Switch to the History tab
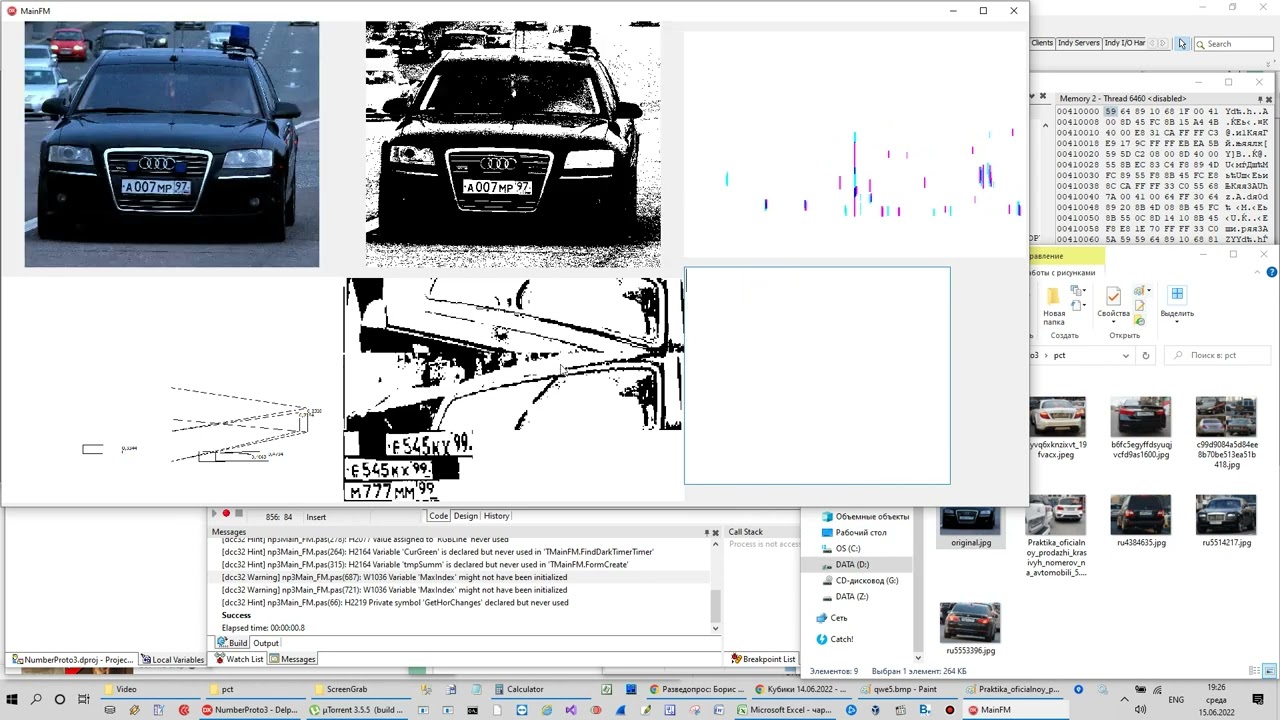Image resolution: width=1280 pixels, height=720 pixels. [497, 516]
